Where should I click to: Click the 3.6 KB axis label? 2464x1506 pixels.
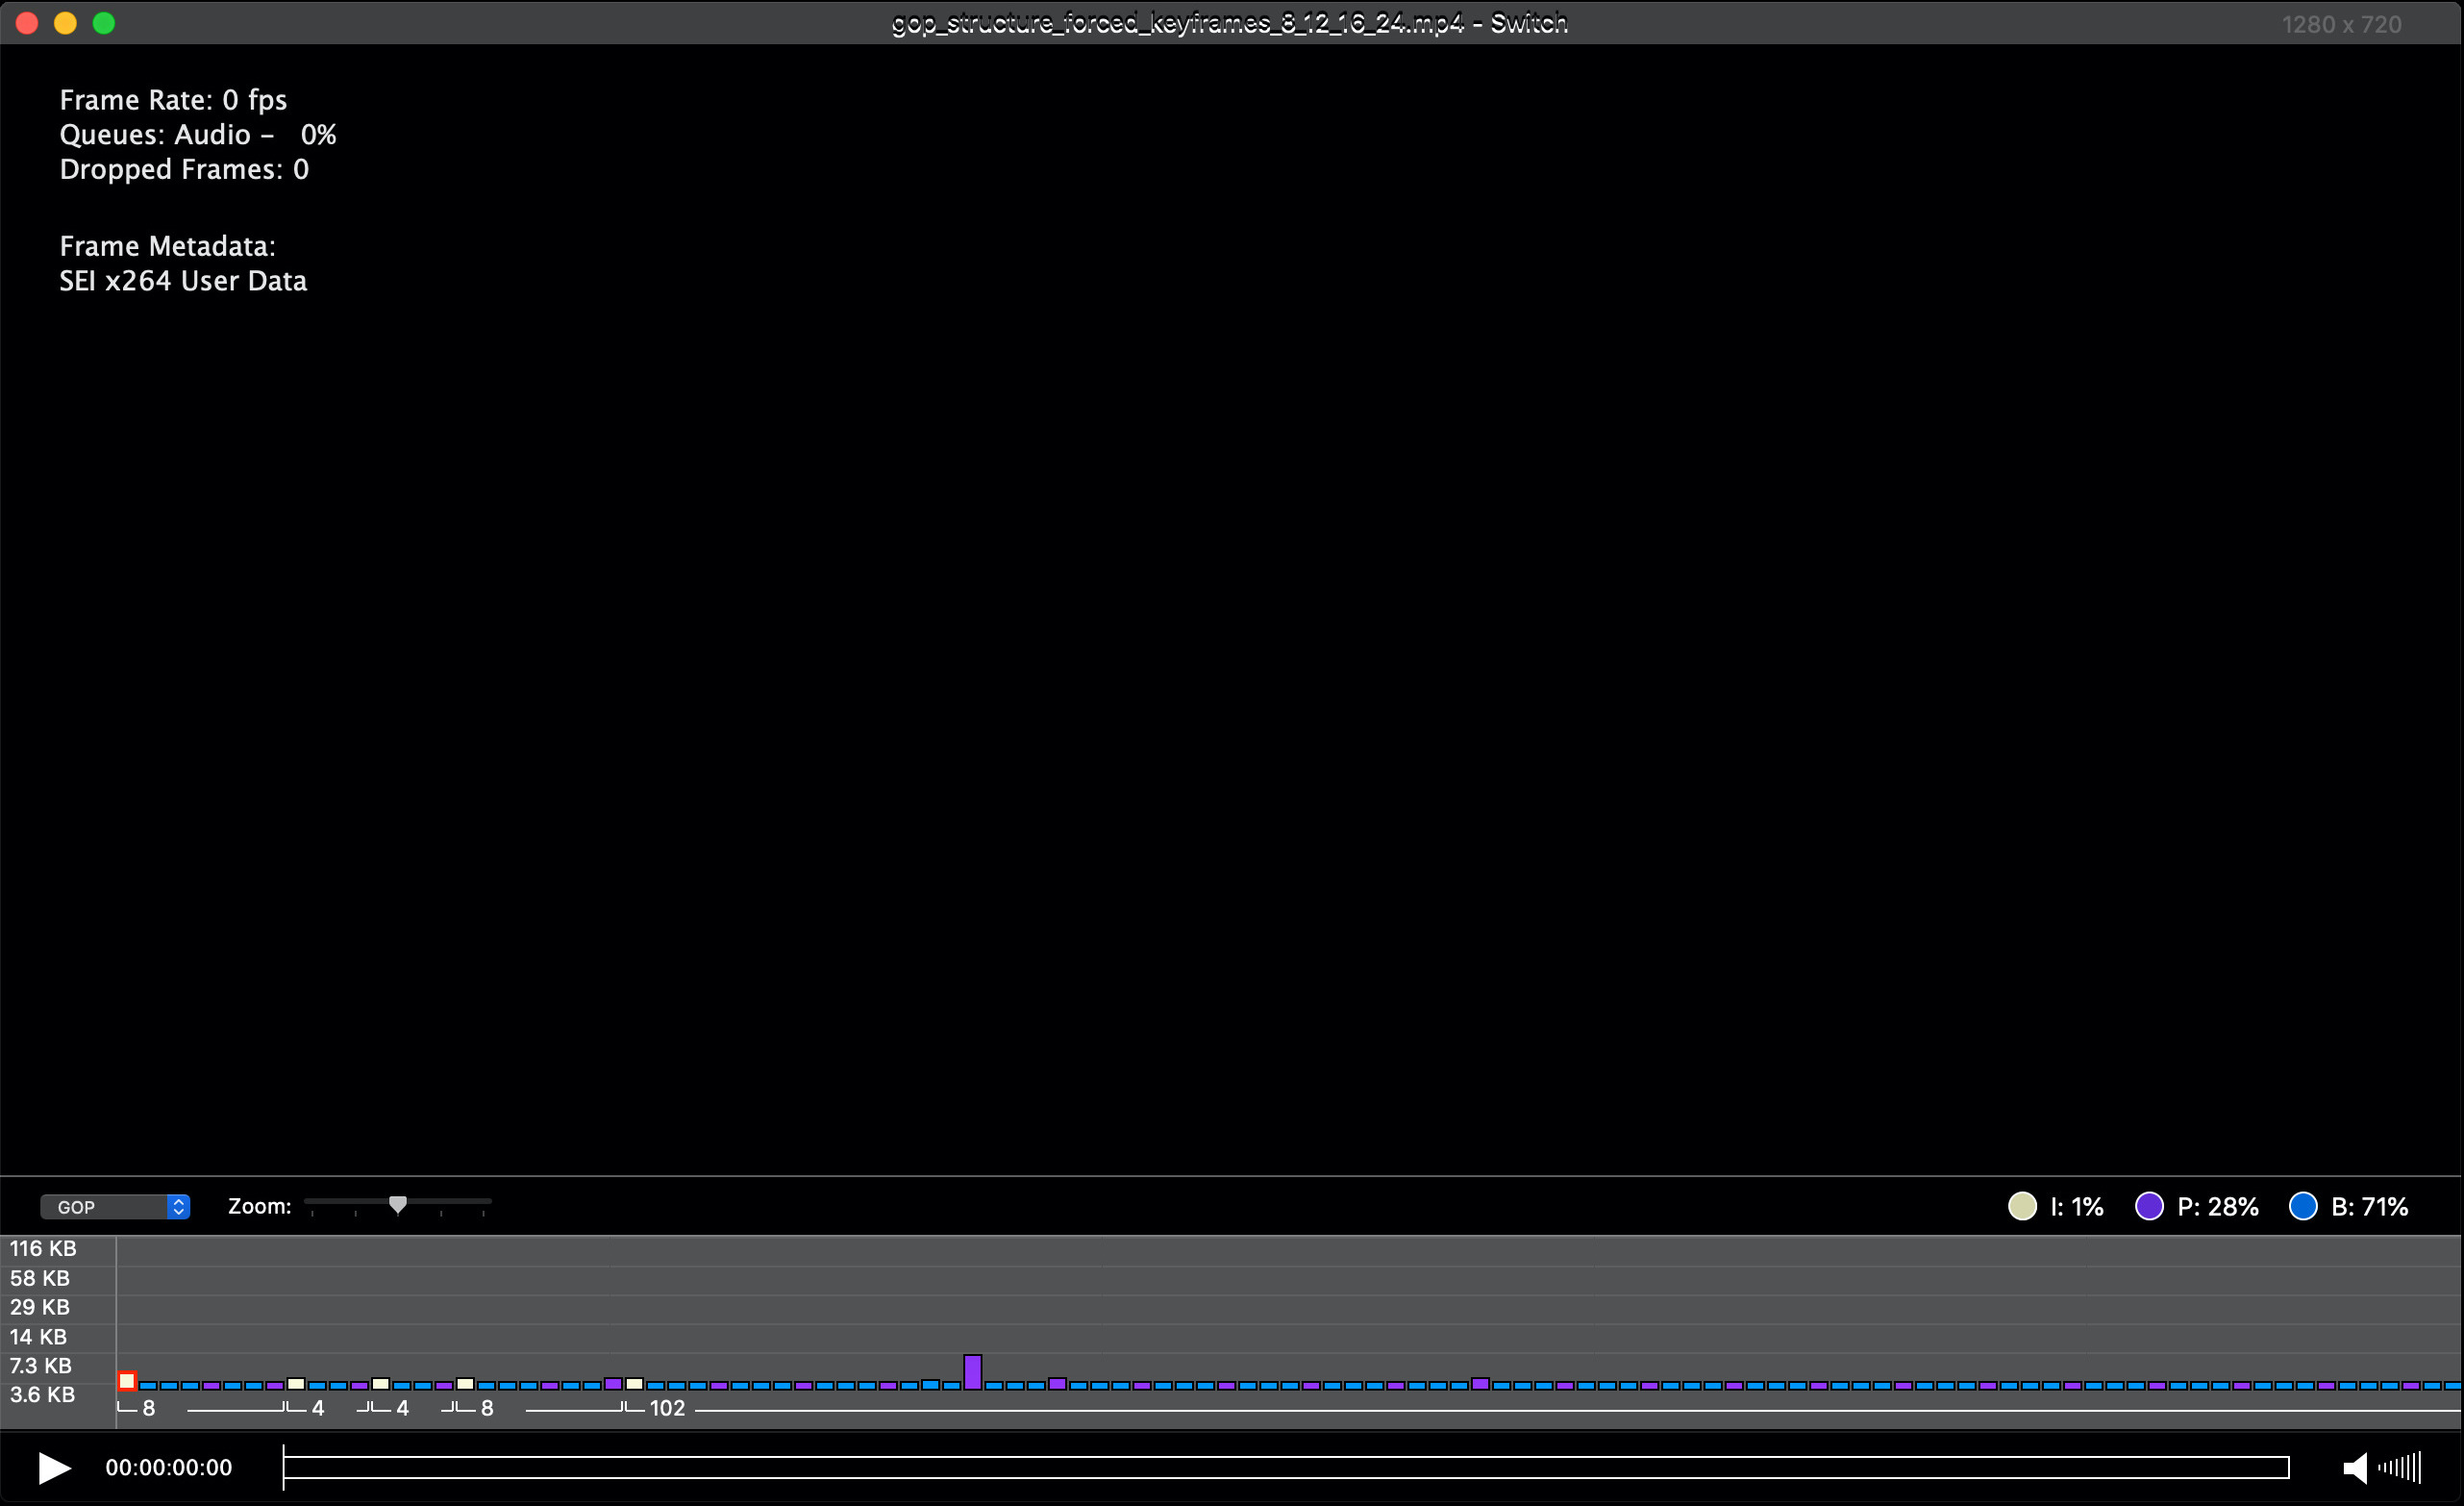(42, 1394)
